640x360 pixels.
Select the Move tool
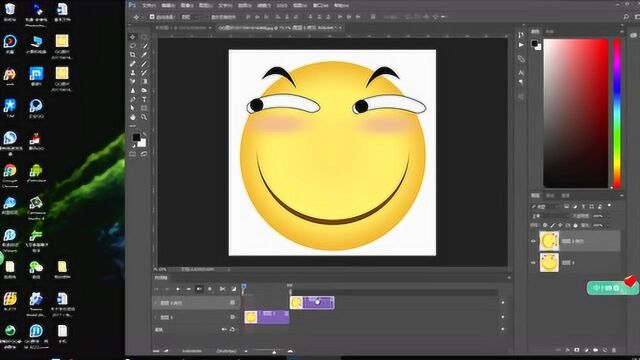pyautogui.click(x=132, y=36)
